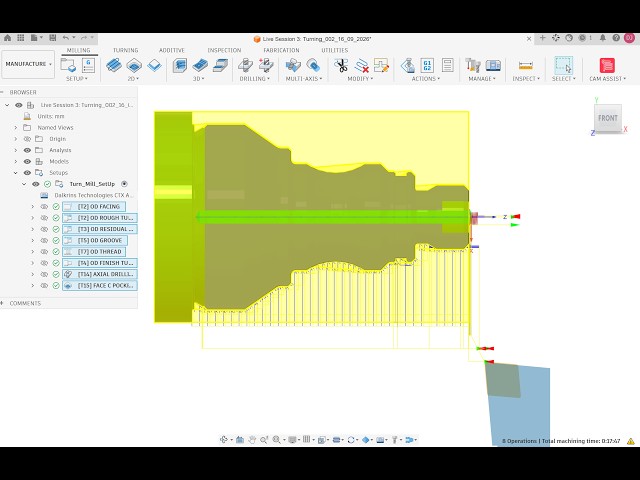Open the SETUP dropdown menu
The height and width of the screenshot is (480, 640).
point(77,78)
